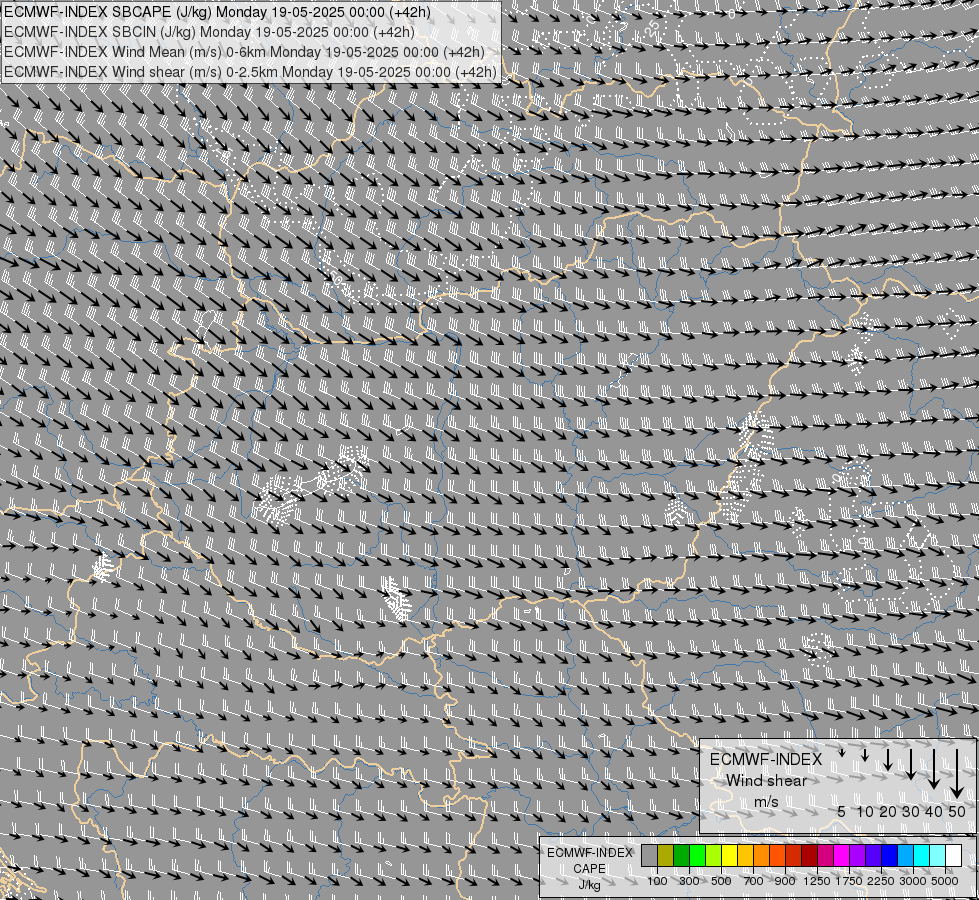Screen dimensions: 979x900
Task: Click the 5 m/s wind shear arrow
Action: [x=842, y=753]
